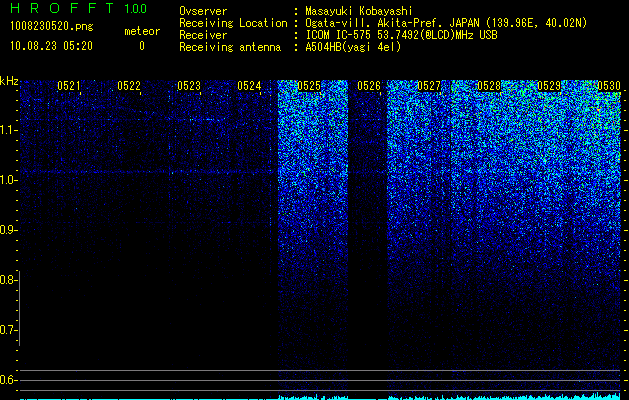The width and height of the screenshot is (629, 400).
Task: Click the ICOM IC-575 53.7492 MHz receiver text
Action: [x=401, y=35]
